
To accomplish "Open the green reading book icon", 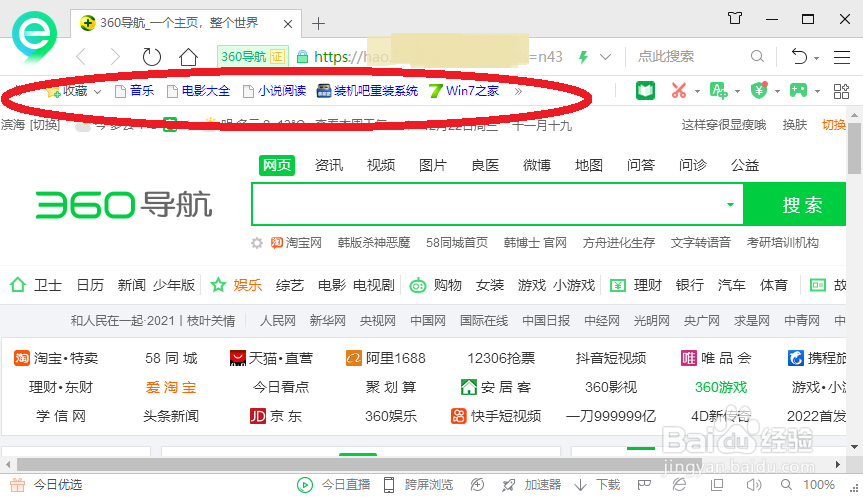I will pyautogui.click(x=645, y=91).
